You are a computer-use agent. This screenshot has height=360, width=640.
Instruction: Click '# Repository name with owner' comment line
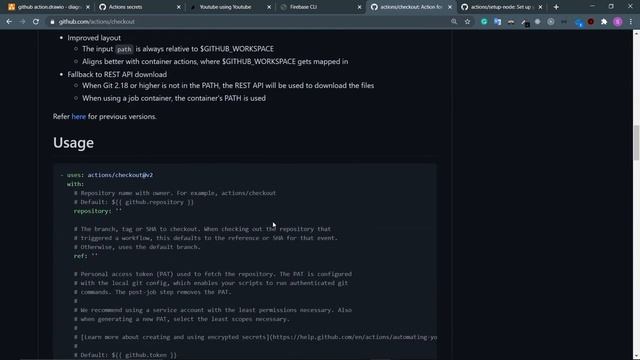(x=175, y=193)
